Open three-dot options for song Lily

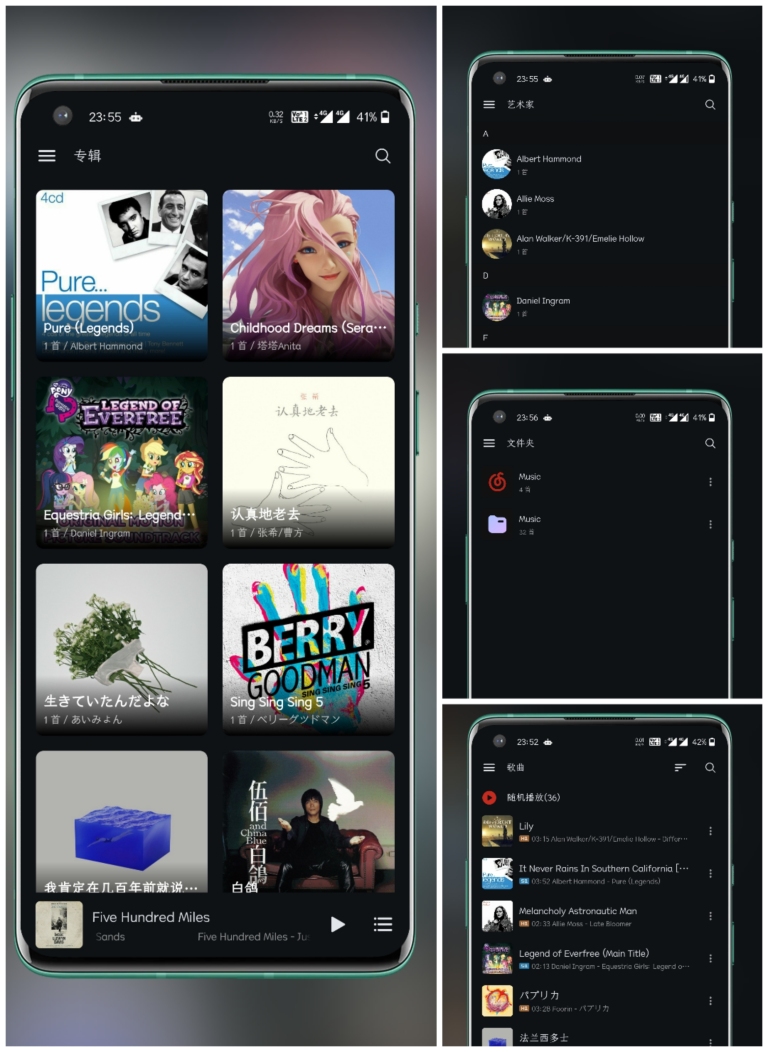(710, 831)
